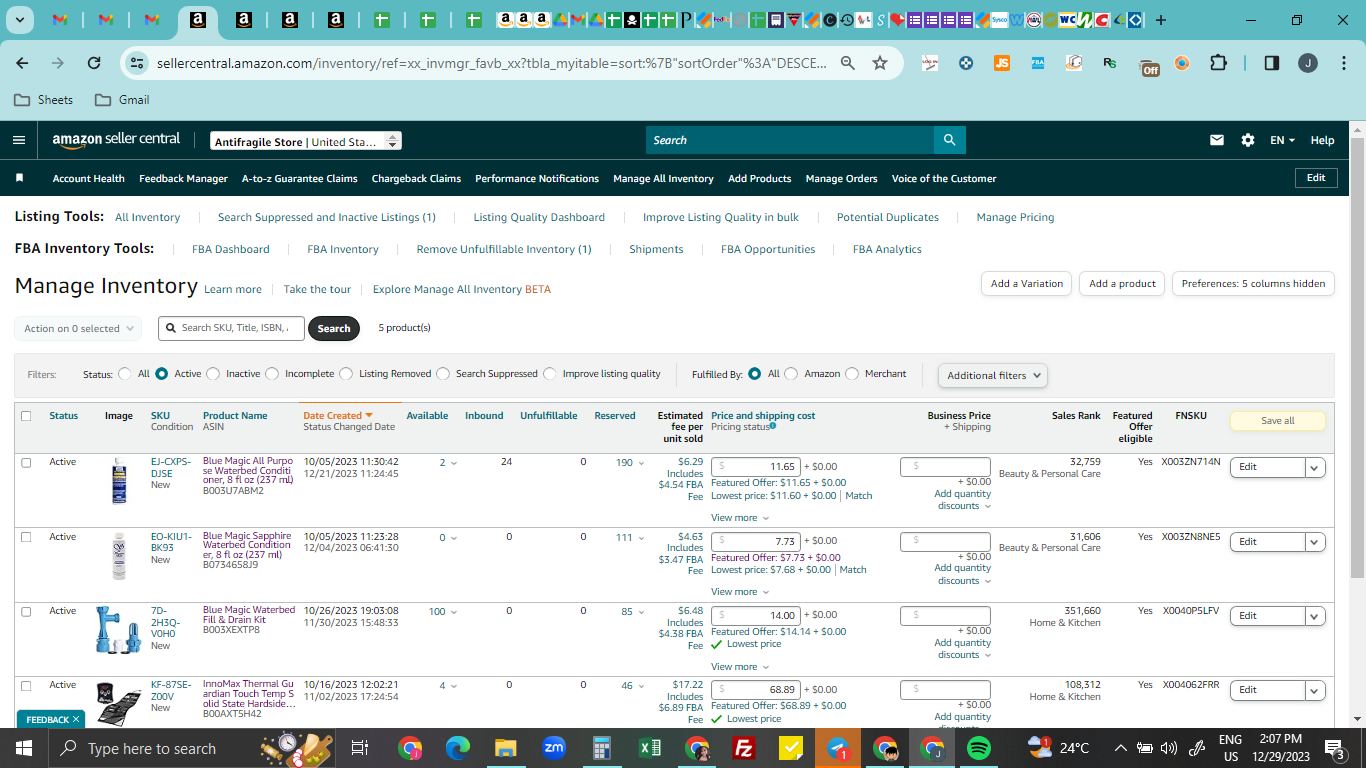Expand Add quantity discounts for Sapphire Conditioner row
Screen dimensions: 1366x768
tap(963, 574)
